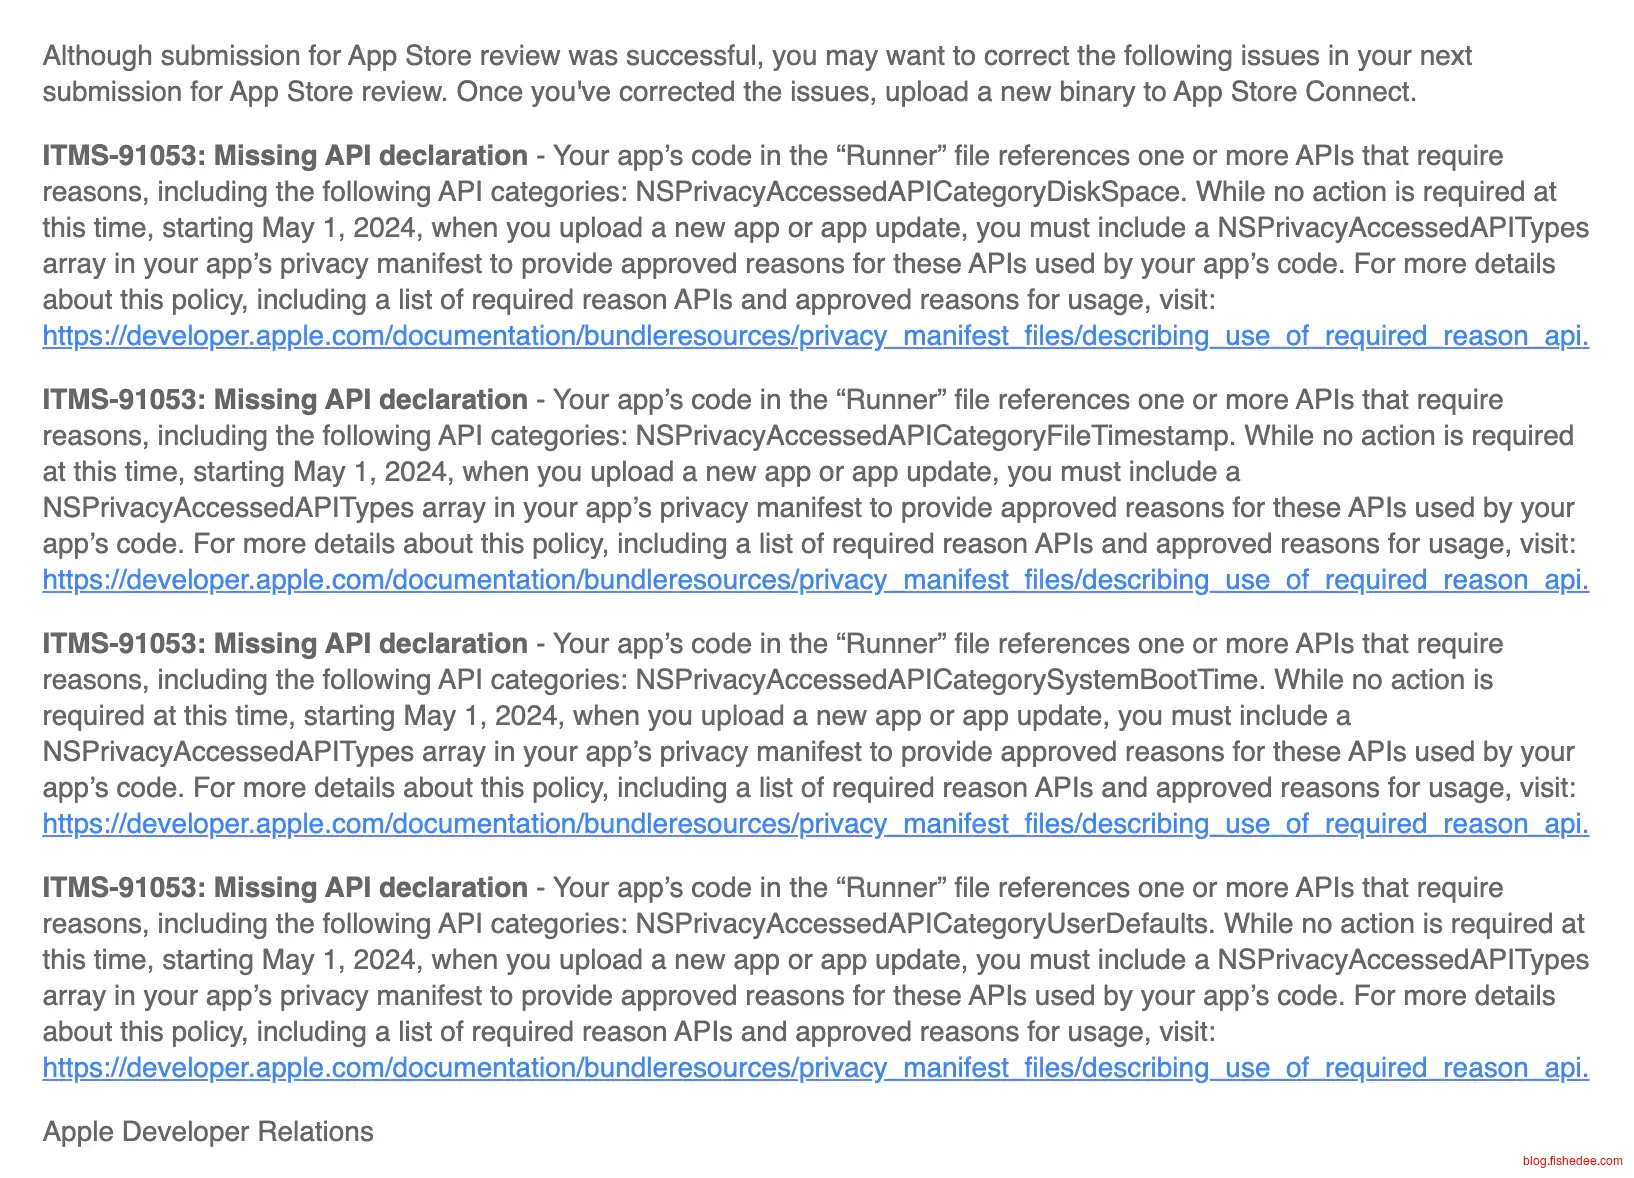The width and height of the screenshot is (1634, 1178).
Task: Click the developer.apple.com link under the UserDefaults warning
Action: [815, 1068]
